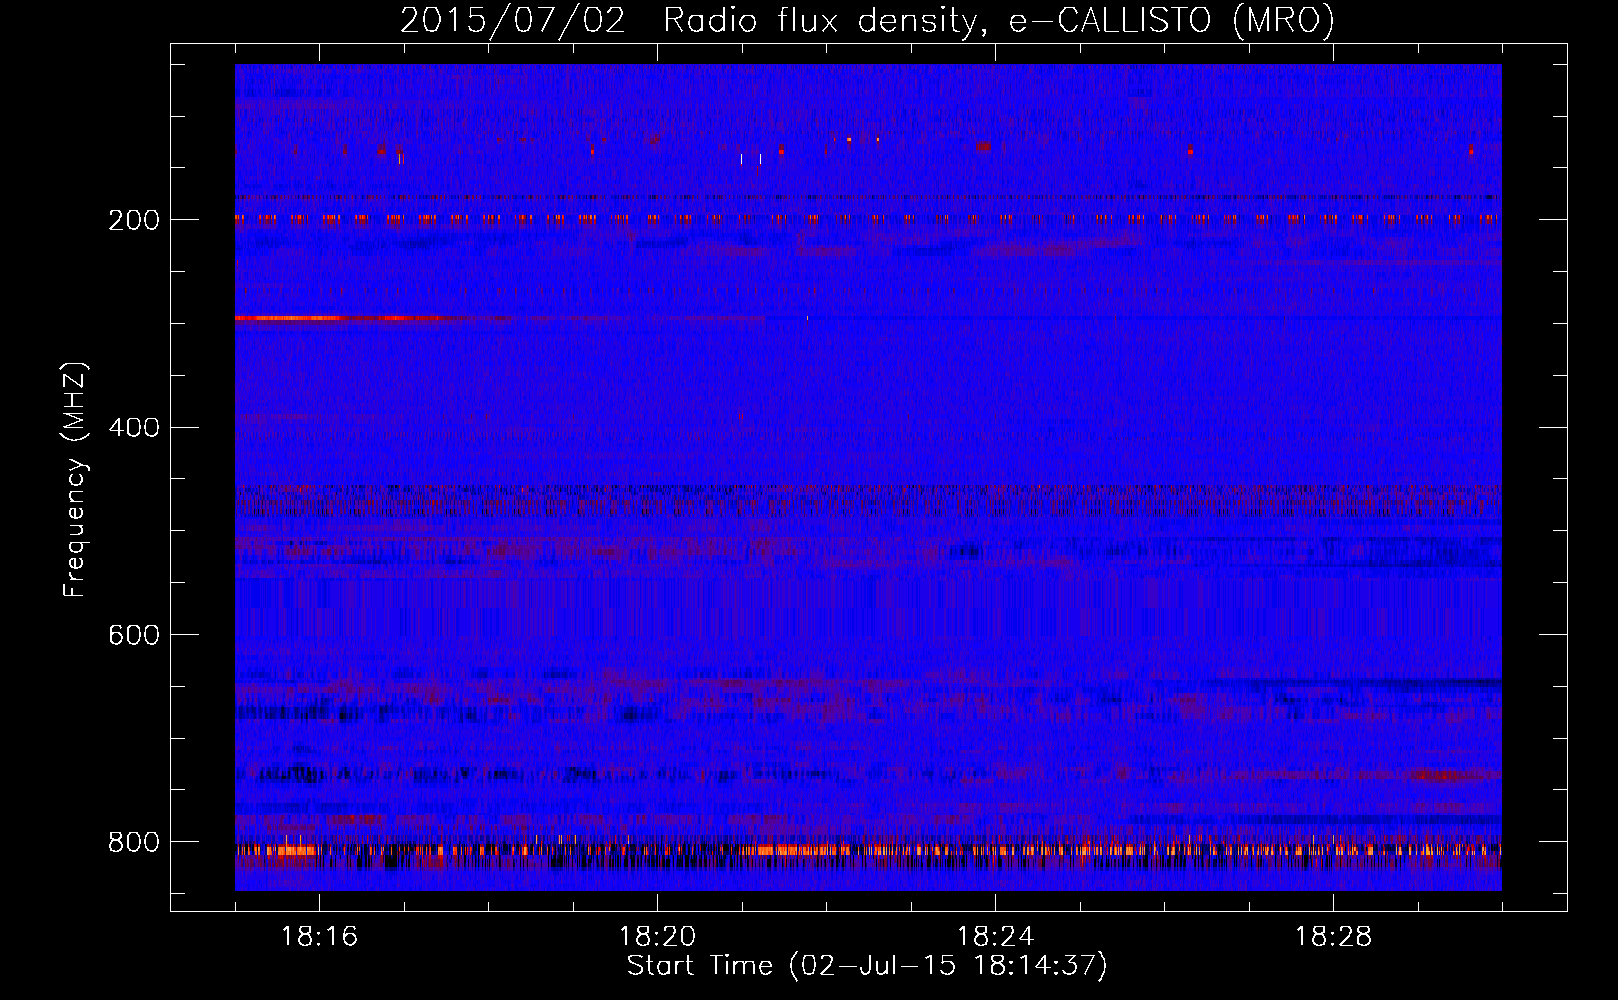The height and width of the screenshot is (1000, 1618).
Task: Click the 800 frequency tick label
Action: point(134,842)
